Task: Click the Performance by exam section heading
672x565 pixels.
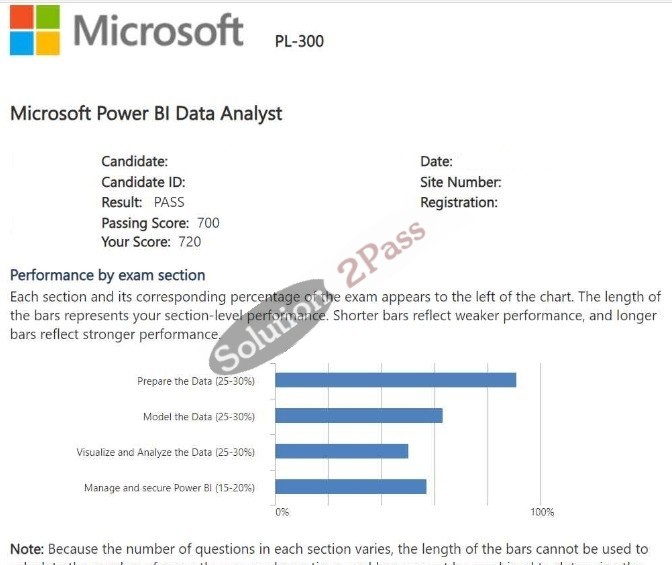Action: click(108, 275)
